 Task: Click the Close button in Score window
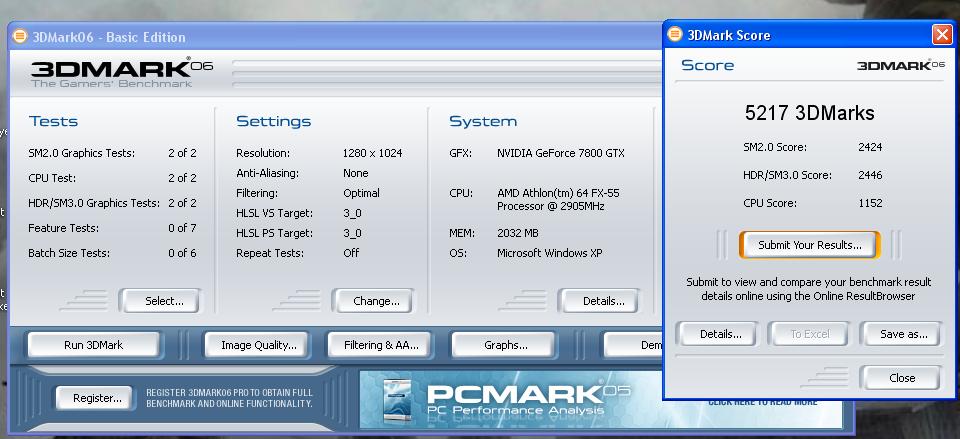[x=901, y=378]
